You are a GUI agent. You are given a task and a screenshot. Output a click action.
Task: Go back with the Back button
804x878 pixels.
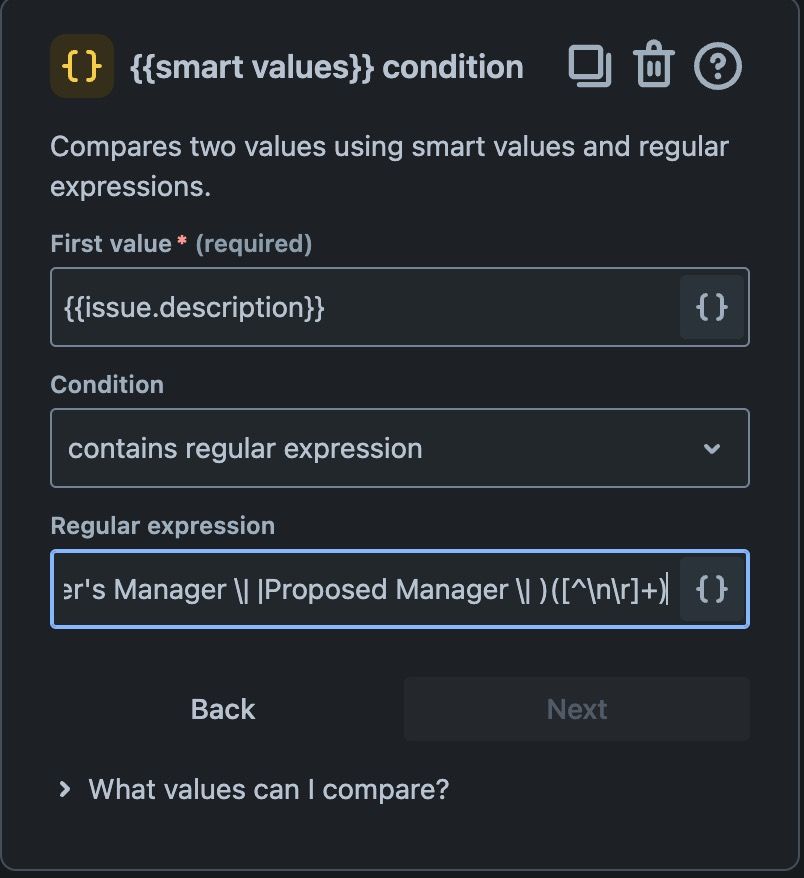(223, 709)
